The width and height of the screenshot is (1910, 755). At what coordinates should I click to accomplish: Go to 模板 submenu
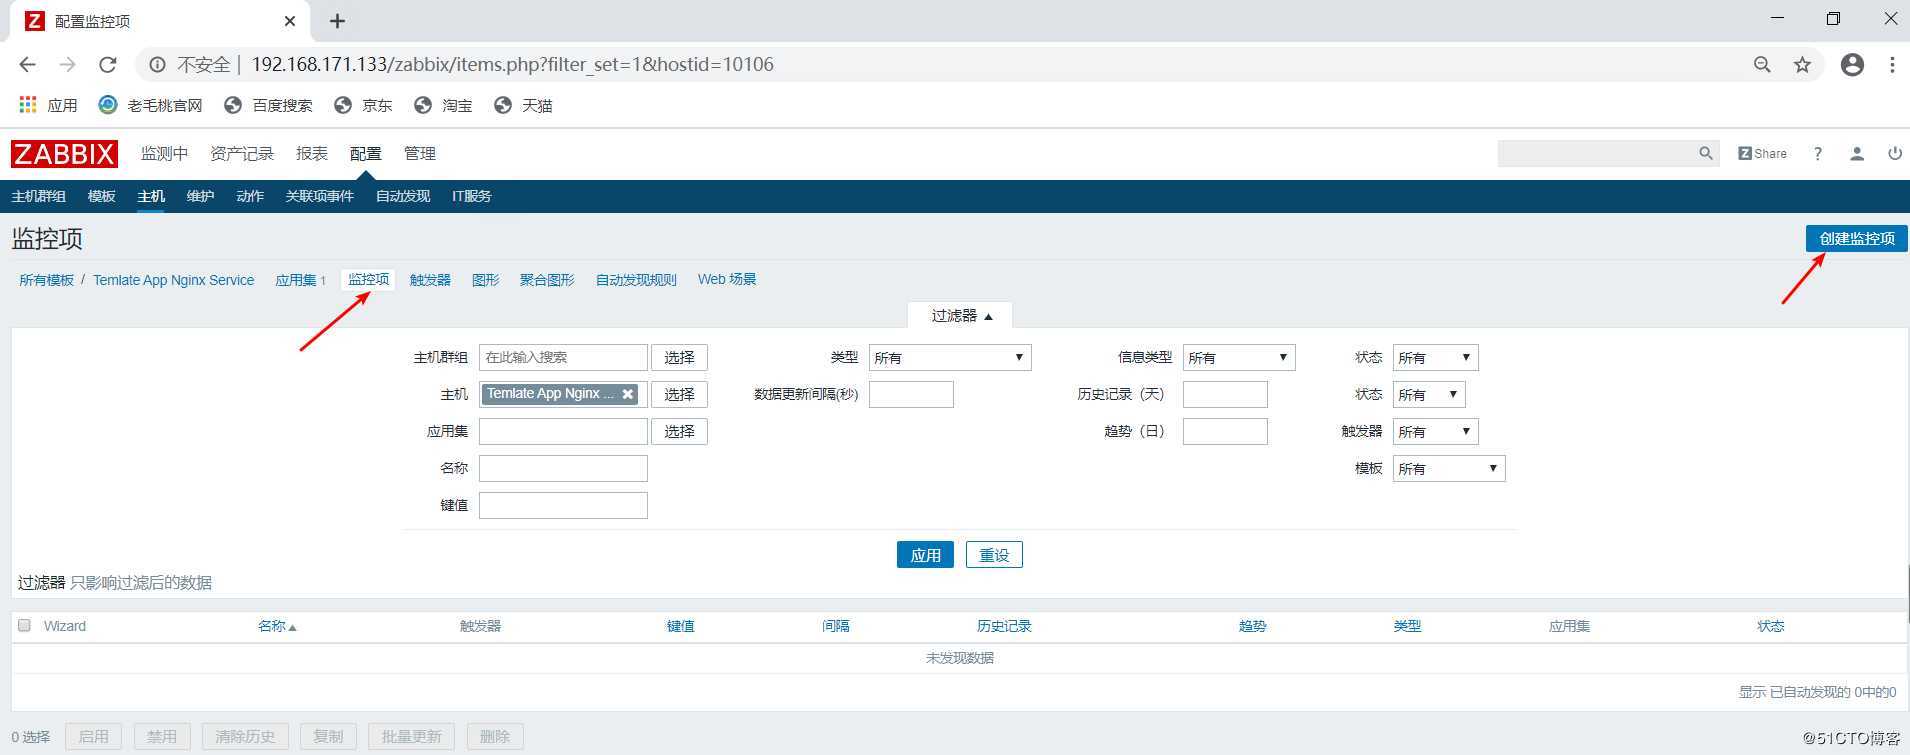click(102, 196)
